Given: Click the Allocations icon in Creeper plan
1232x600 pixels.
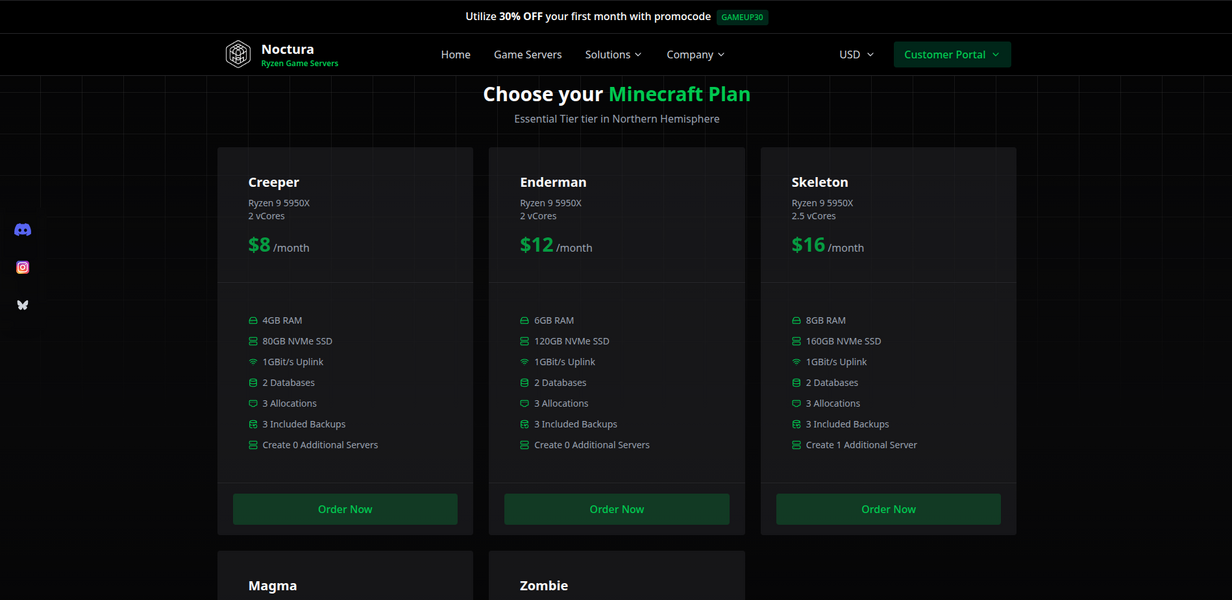Looking at the screenshot, I should (253, 404).
